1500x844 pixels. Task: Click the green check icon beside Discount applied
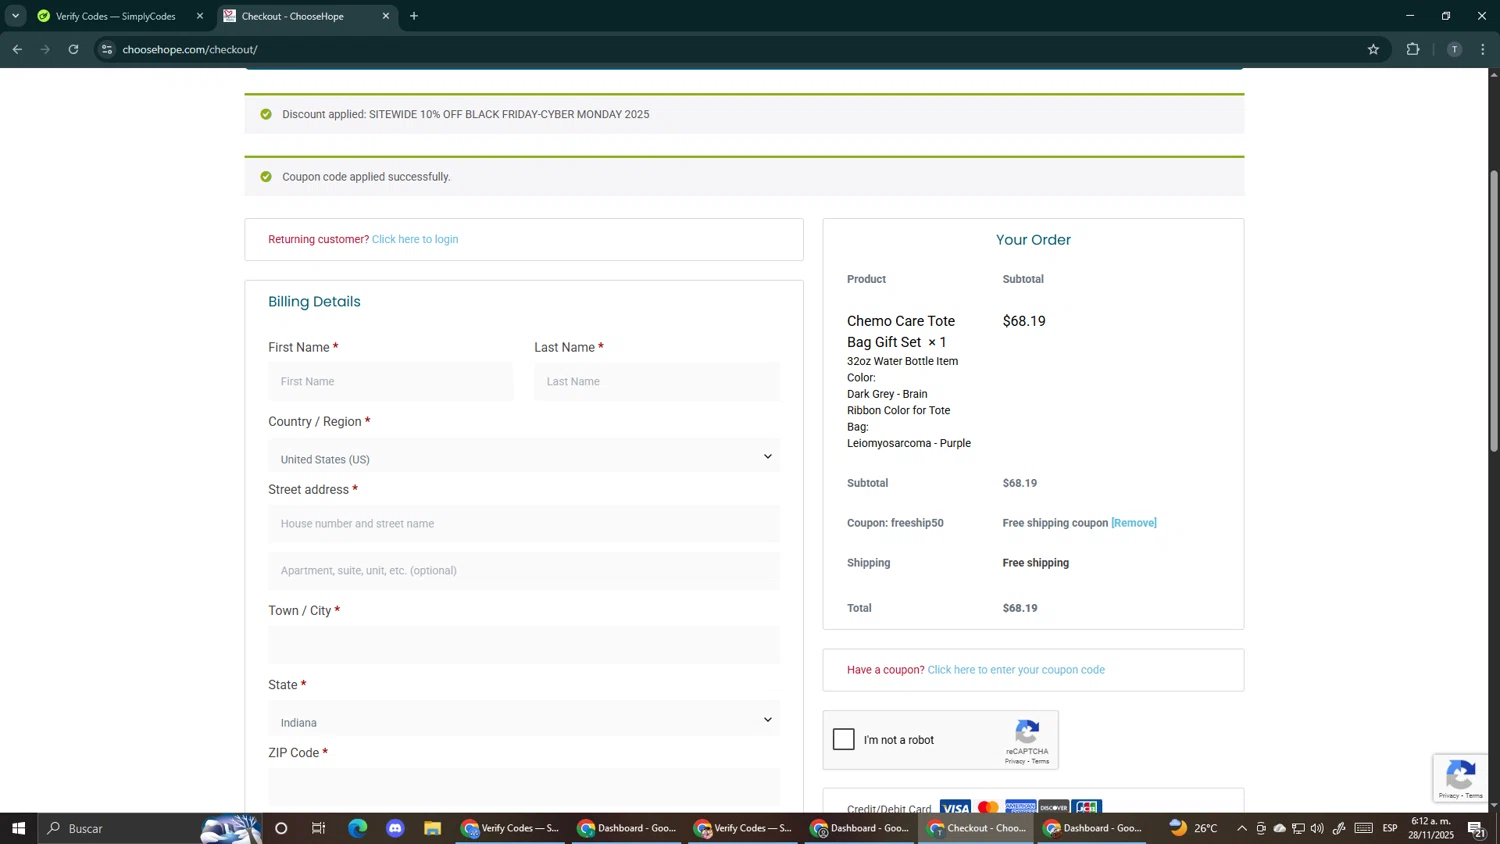pos(266,114)
